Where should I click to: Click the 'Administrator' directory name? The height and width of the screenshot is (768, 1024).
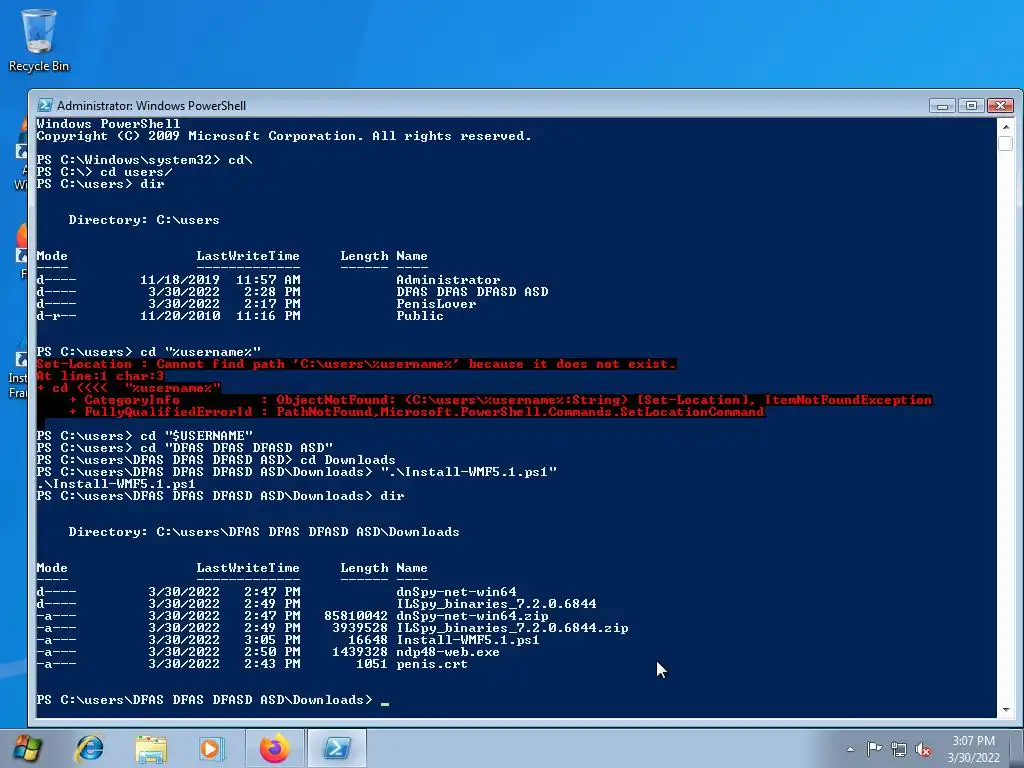pos(448,280)
